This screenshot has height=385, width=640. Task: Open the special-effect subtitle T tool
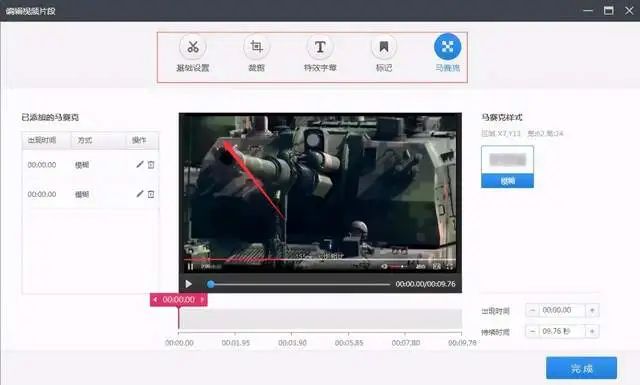click(320, 47)
